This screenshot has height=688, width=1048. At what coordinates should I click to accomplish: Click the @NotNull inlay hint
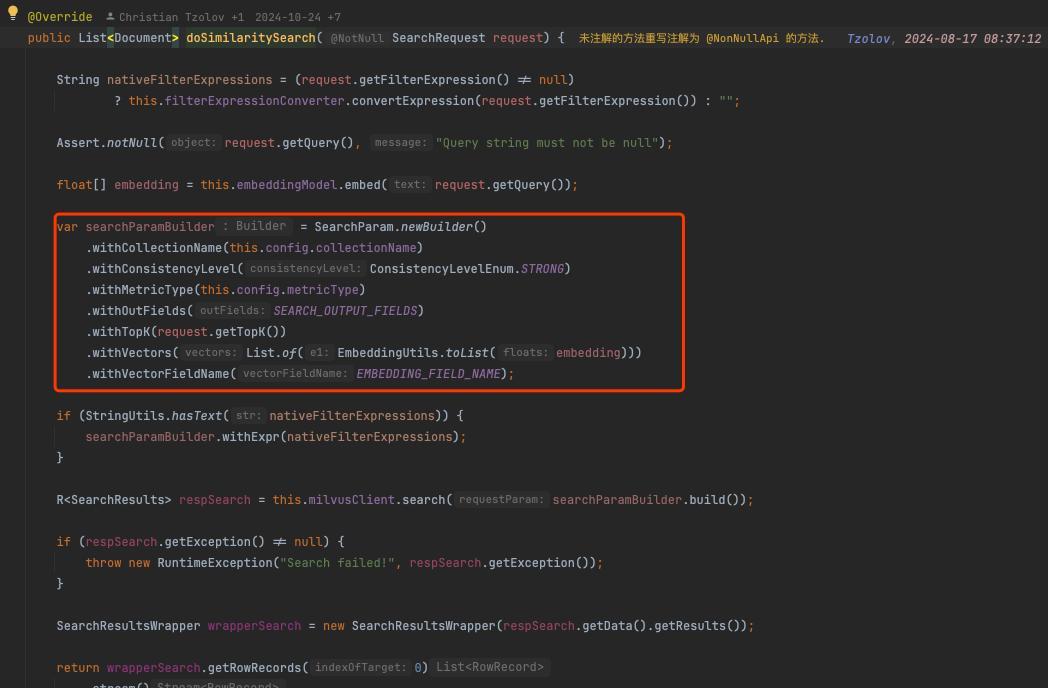[358, 38]
